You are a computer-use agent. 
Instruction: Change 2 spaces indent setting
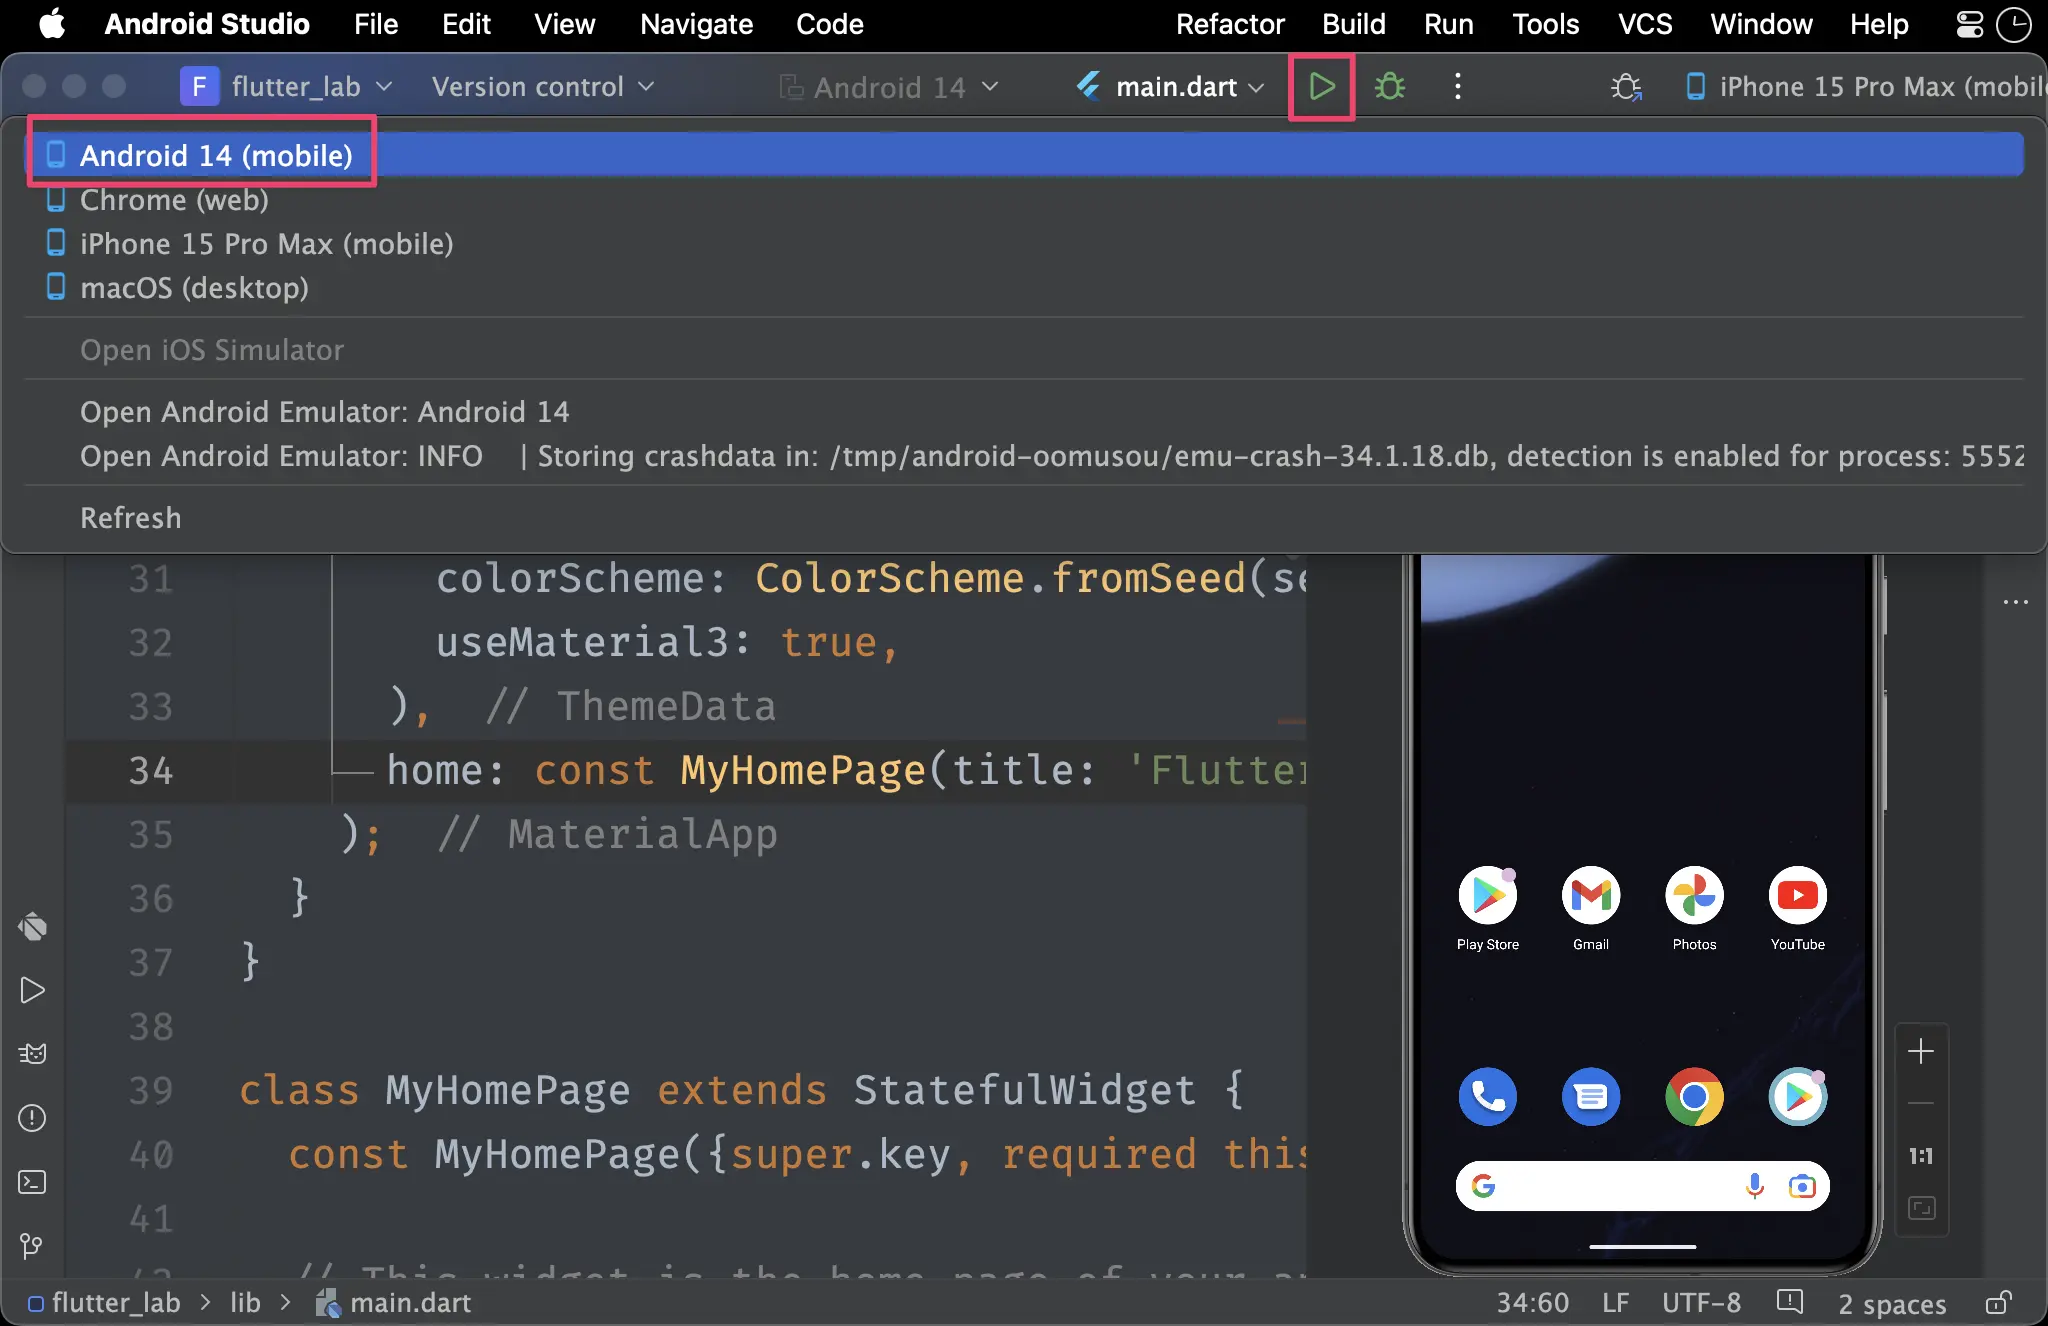point(1892,1302)
